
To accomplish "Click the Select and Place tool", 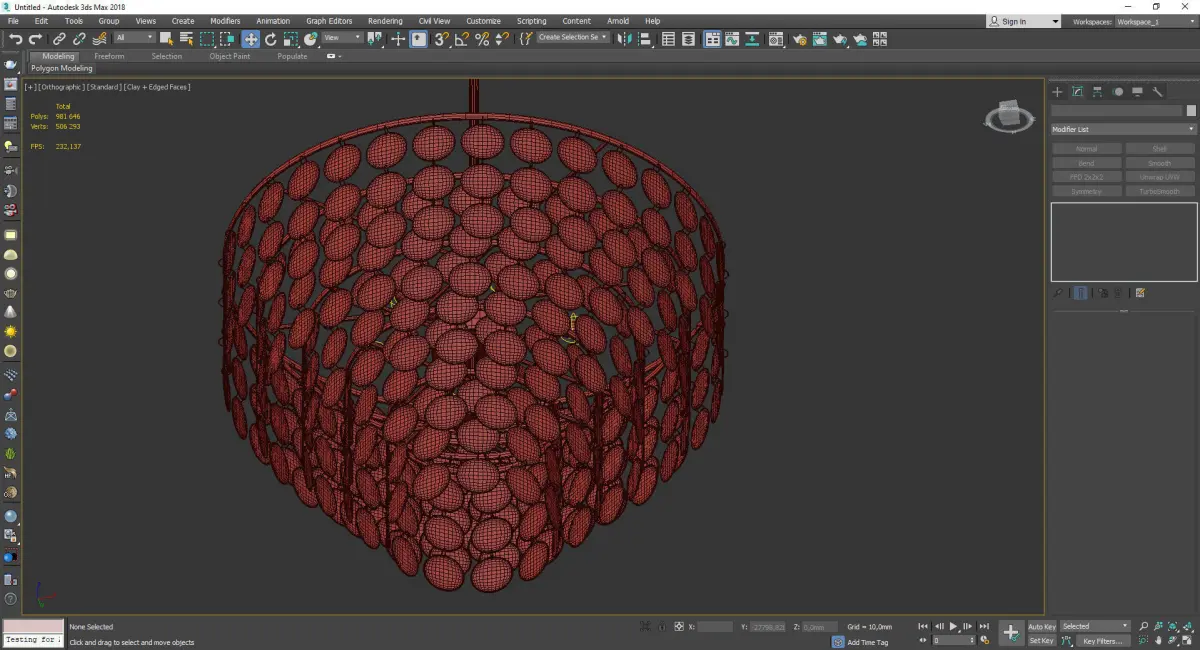I will coord(311,39).
